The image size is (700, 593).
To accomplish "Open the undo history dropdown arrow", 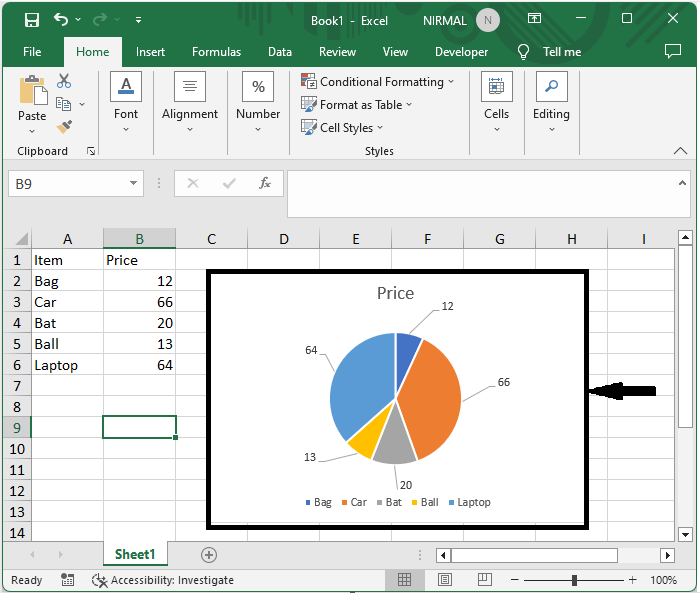I will tap(78, 20).
